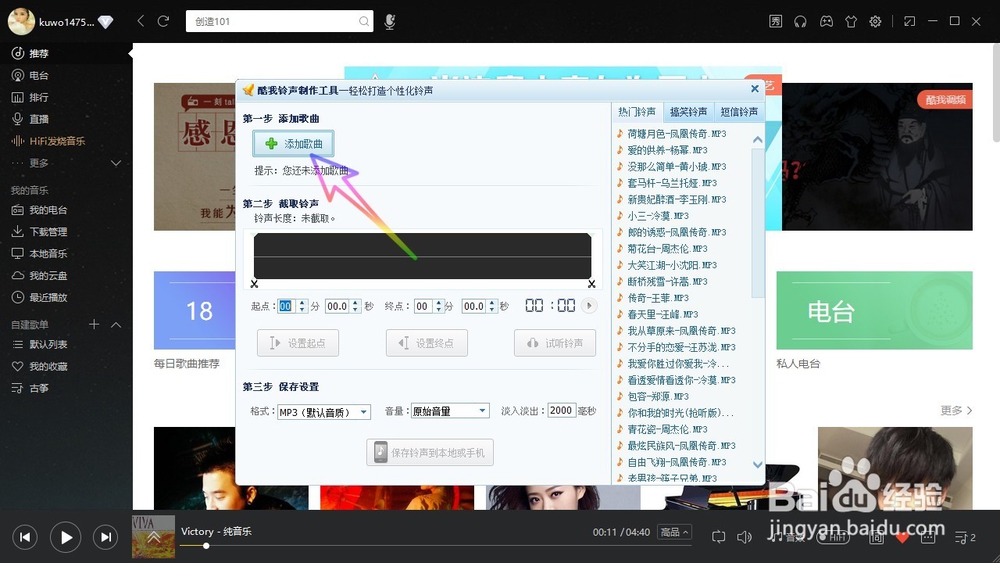The height and width of the screenshot is (563, 1000).
Task: Click the volume speaker icon
Action: click(744, 537)
